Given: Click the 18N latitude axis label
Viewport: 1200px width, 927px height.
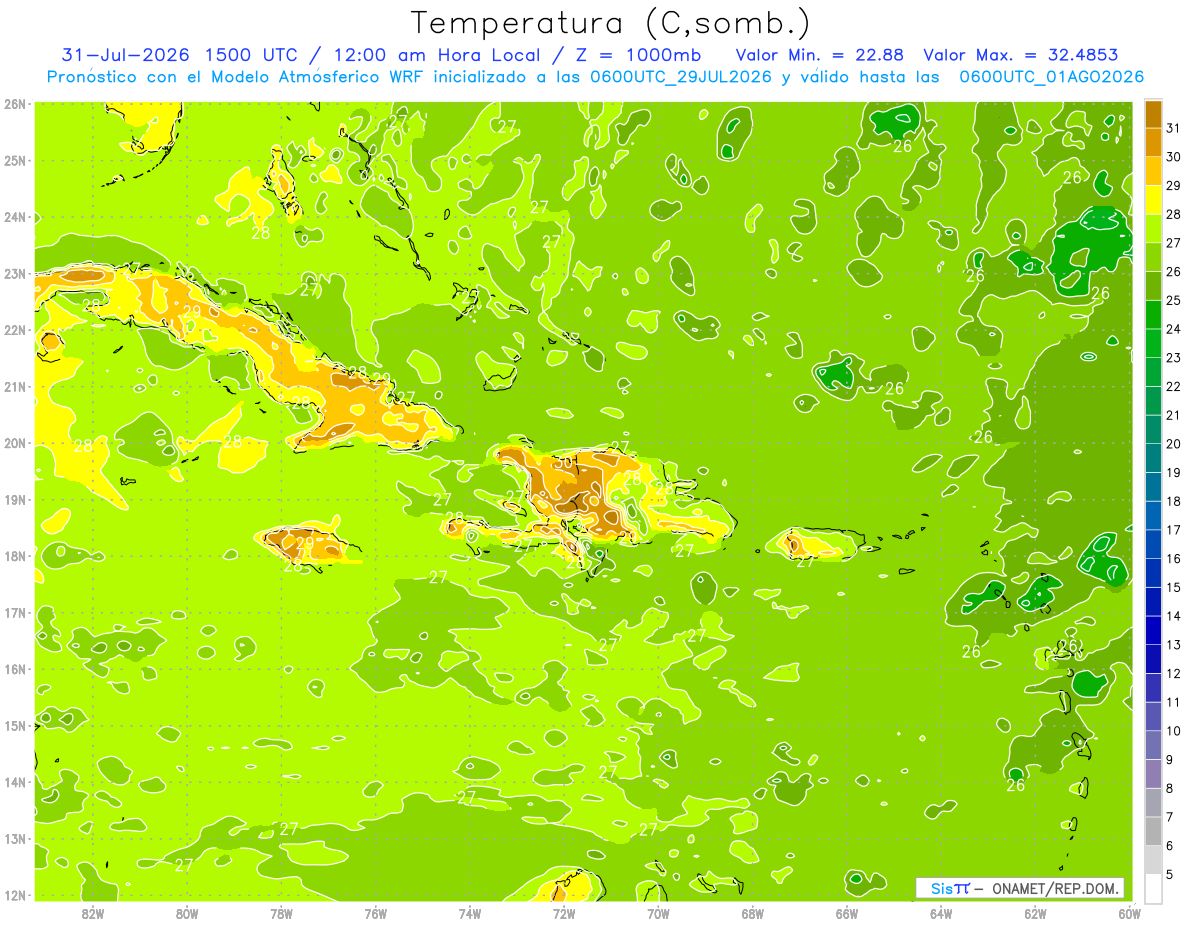Looking at the screenshot, I should pyautogui.click(x=15, y=556).
